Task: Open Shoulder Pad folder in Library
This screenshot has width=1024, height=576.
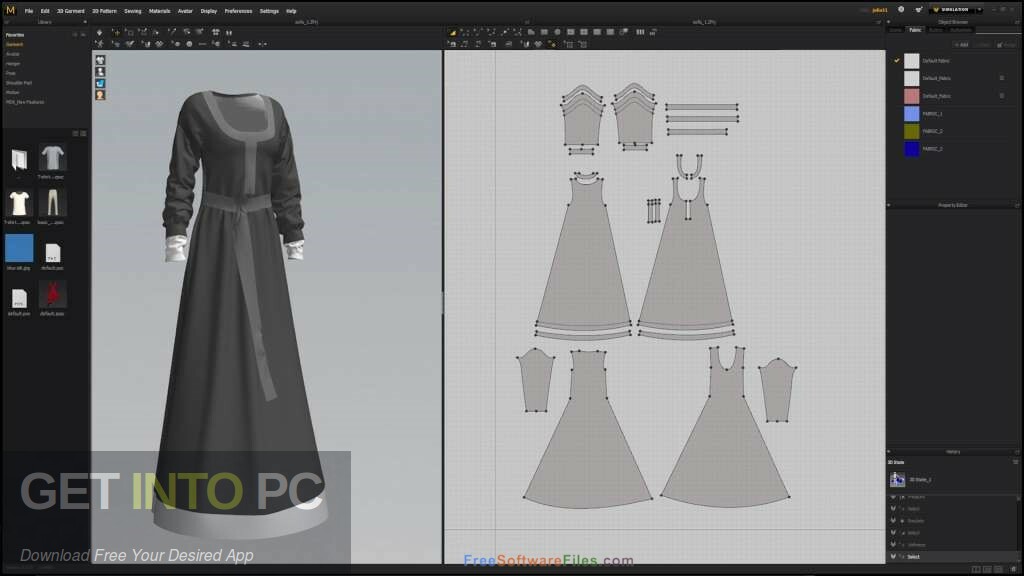Action: click(x=19, y=83)
